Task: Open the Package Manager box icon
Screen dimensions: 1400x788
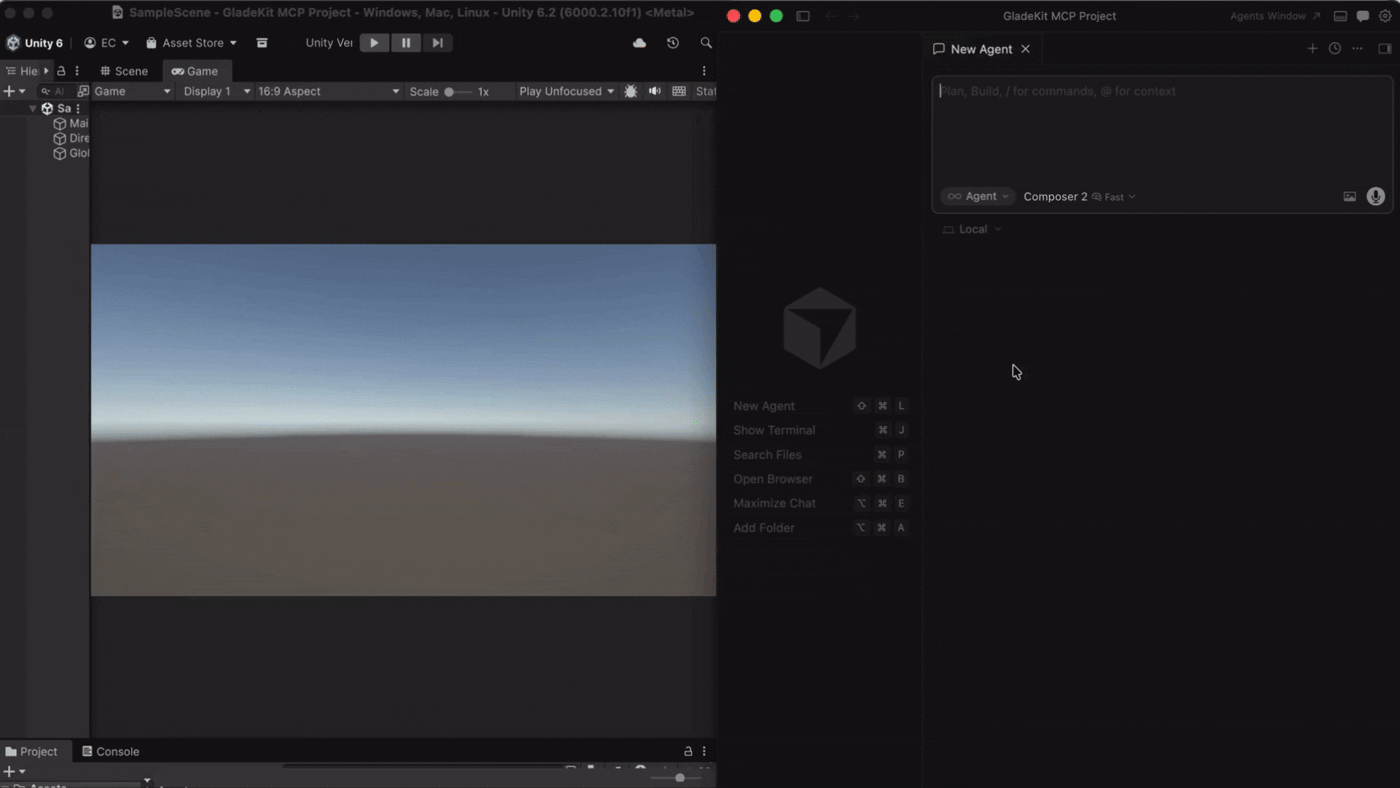Action: pos(262,43)
